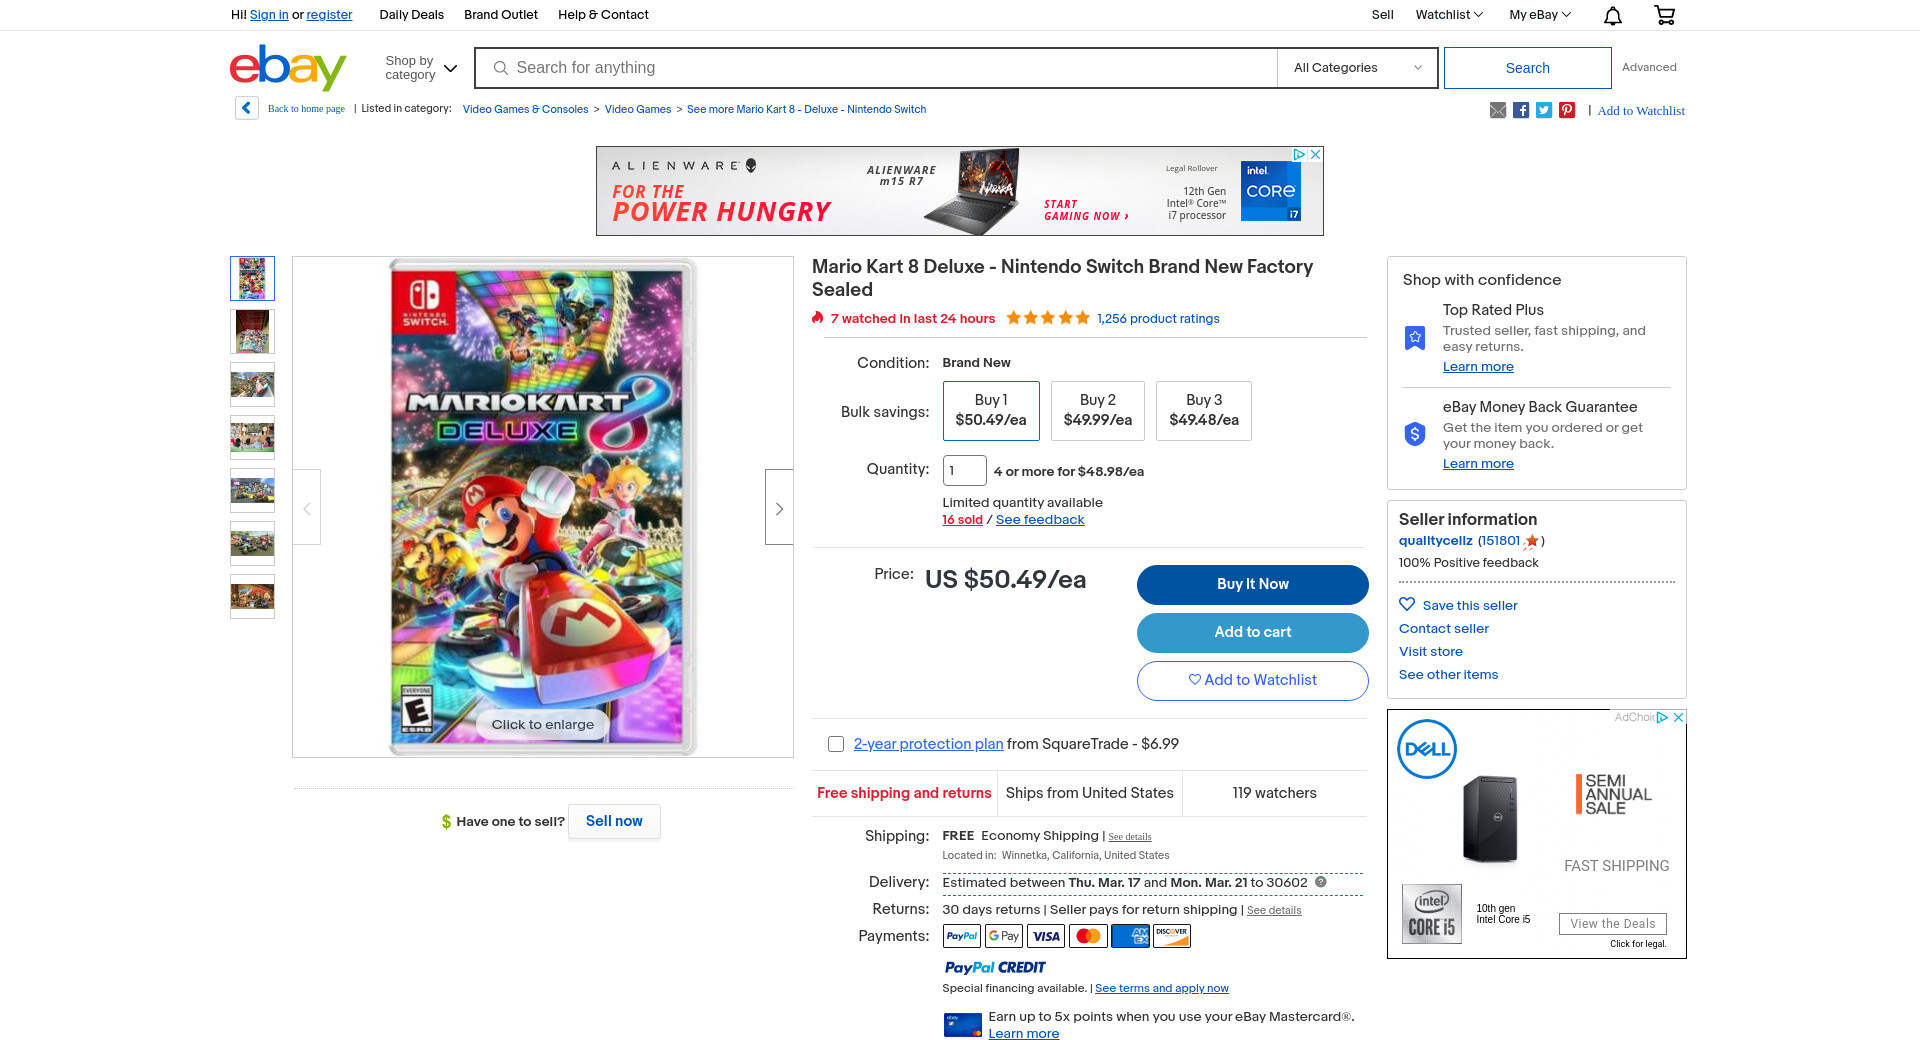Check the 2-year protection plan box
1920x1040 pixels.
point(836,744)
